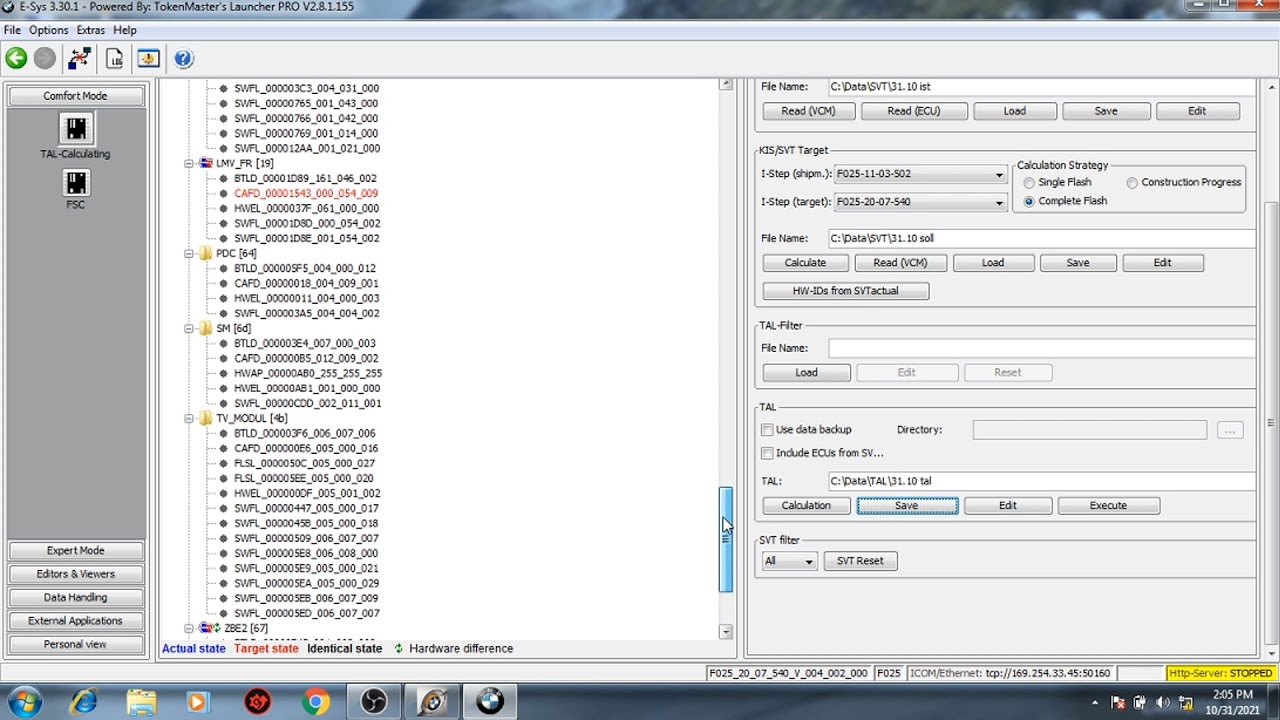
Task: Click the TAL Calculation button
Action: coord(806,506)
